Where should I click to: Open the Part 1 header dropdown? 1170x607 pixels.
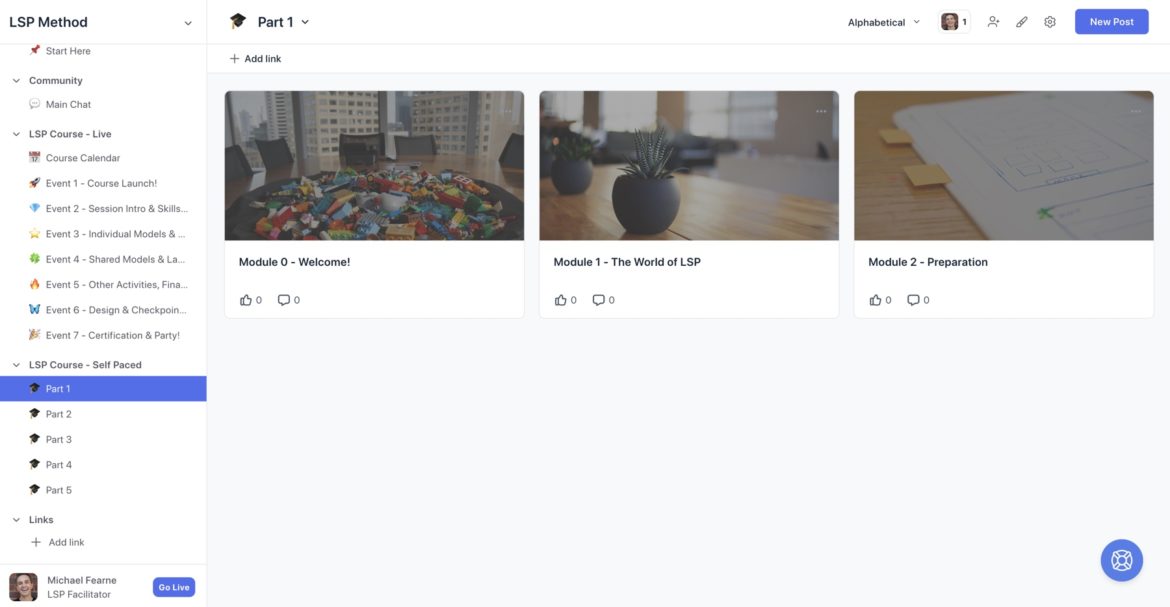pos(304,22)
